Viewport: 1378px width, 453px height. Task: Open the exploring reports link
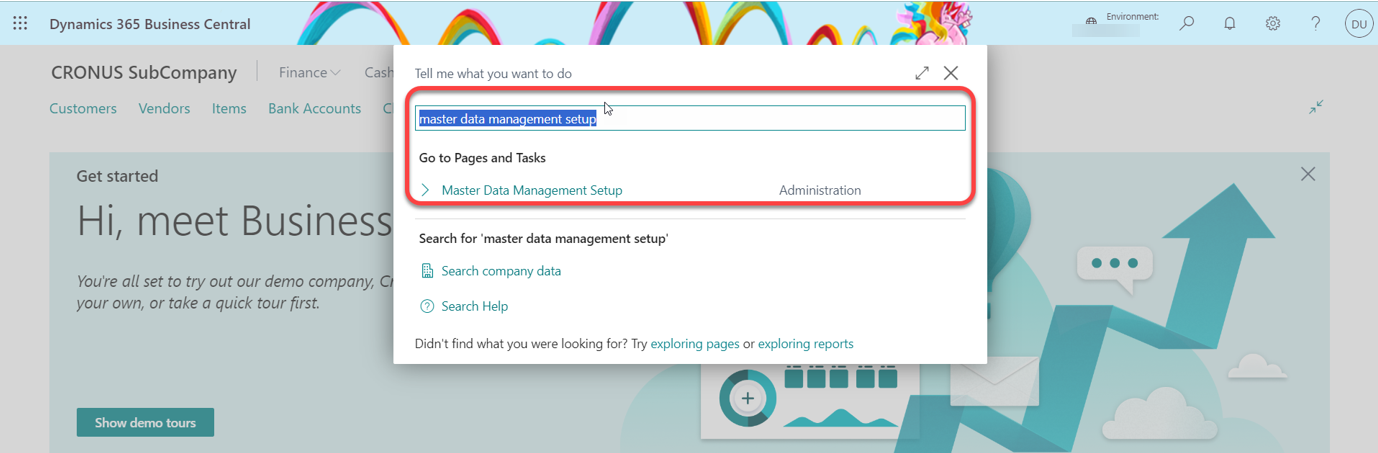(806, 343)
